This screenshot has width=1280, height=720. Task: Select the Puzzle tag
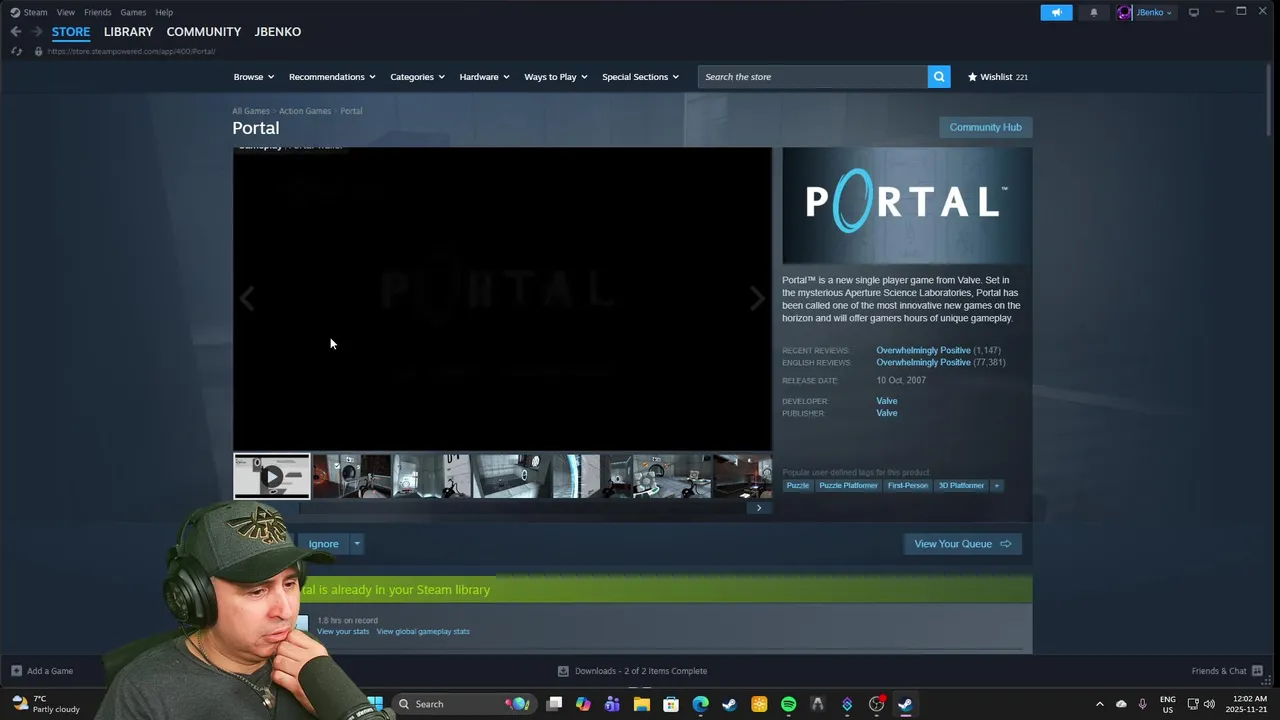pos(798,486)
